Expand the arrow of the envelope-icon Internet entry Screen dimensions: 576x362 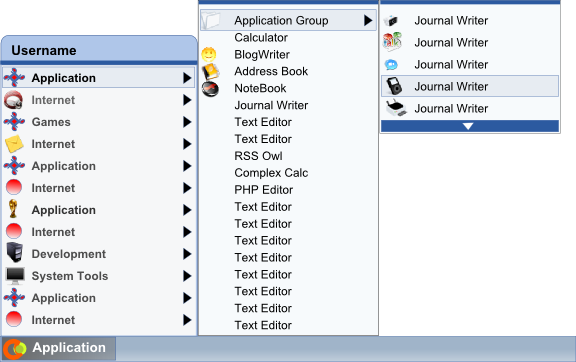click(187, 144)
